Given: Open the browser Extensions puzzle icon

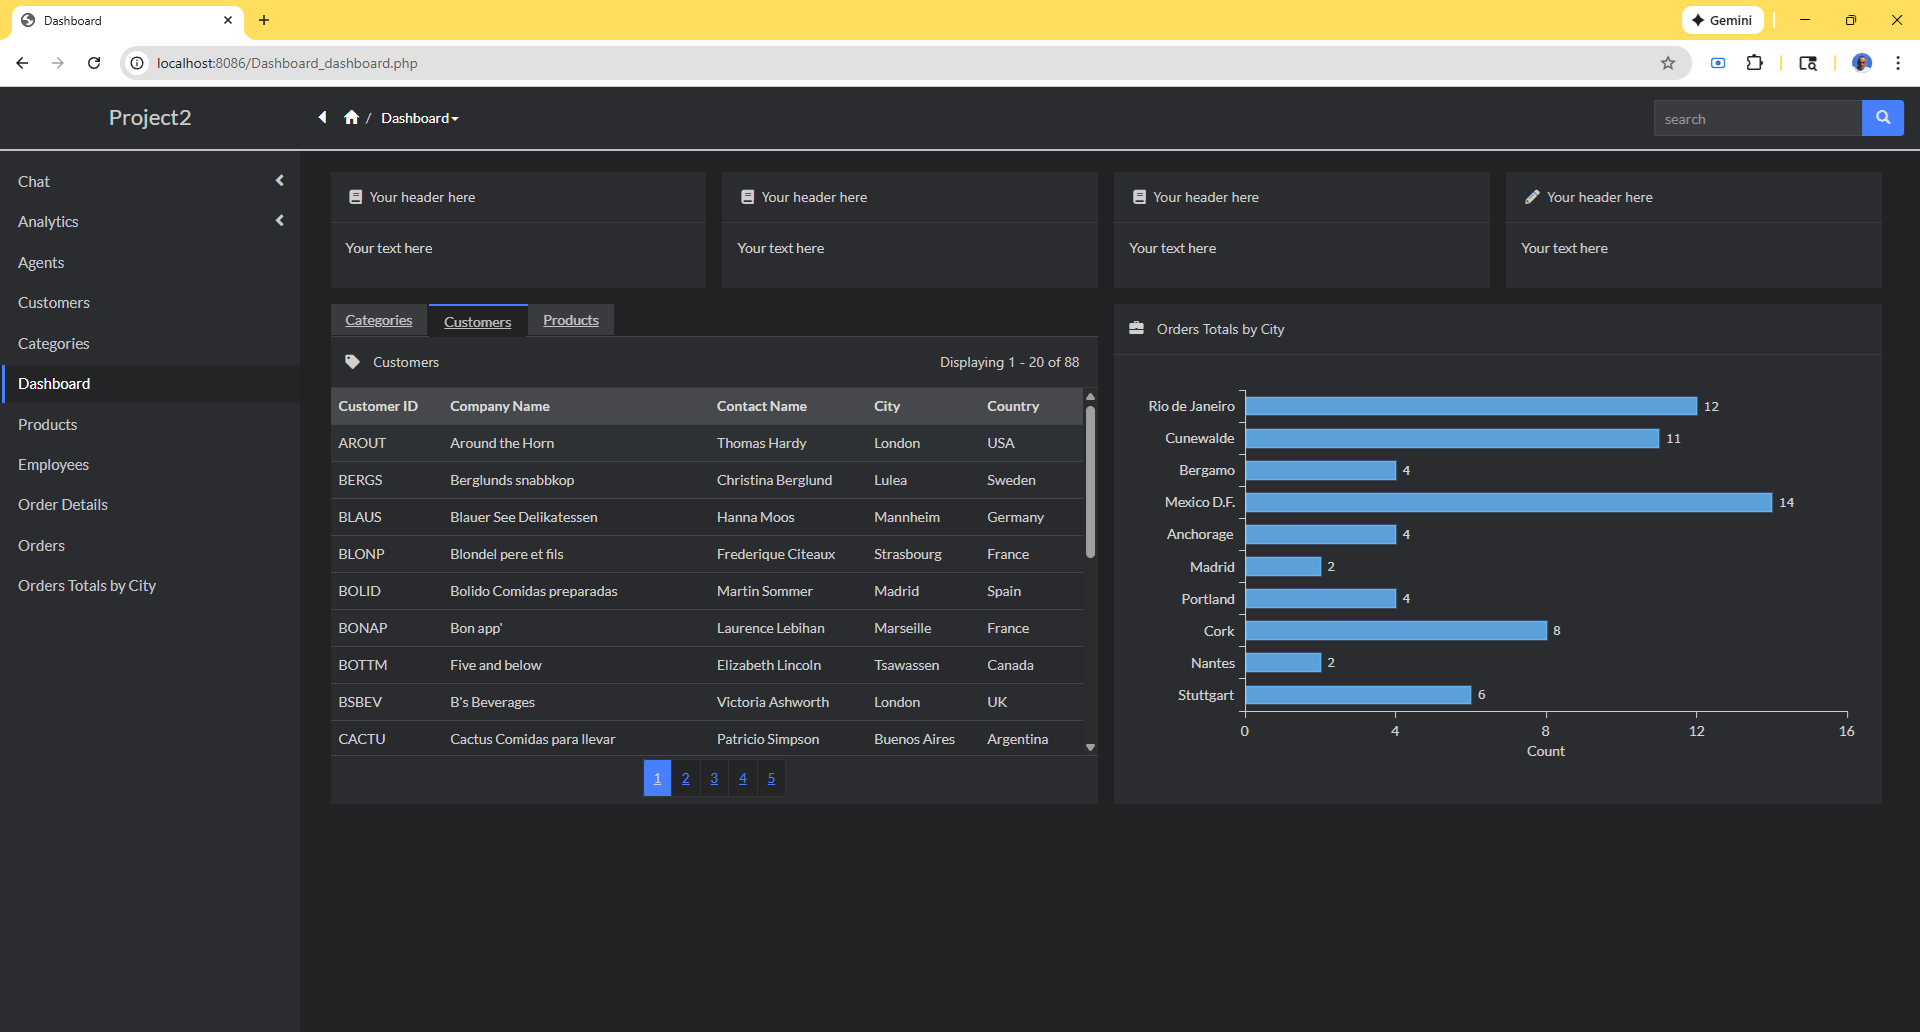Looking at the screenshot, I should (1754, 63).
